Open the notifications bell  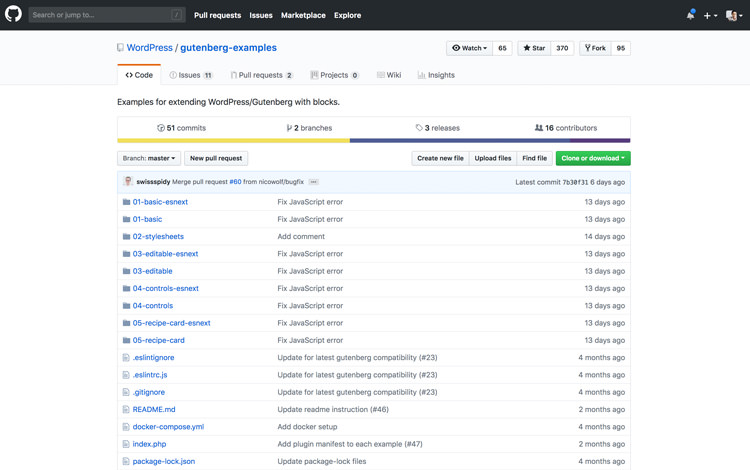tap(690, 15)
